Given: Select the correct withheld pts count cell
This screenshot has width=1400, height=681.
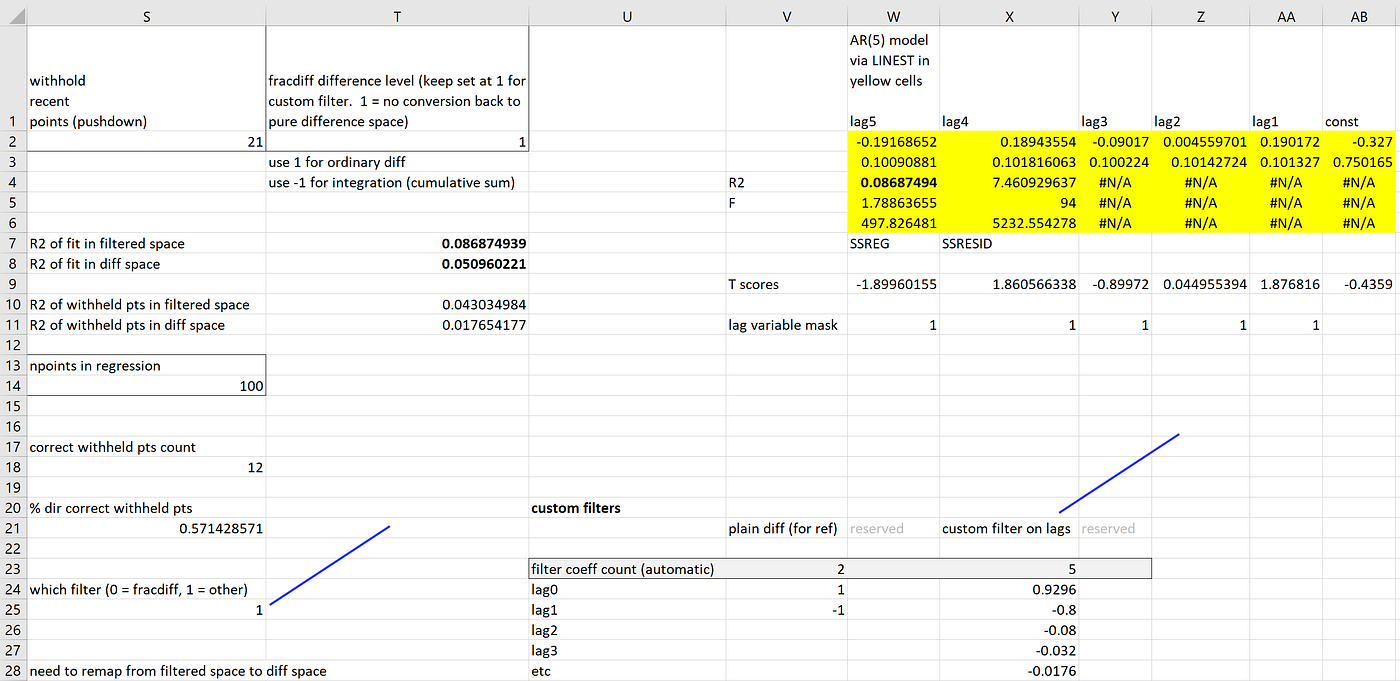Looking at the screenshot, I should point(146,467).
